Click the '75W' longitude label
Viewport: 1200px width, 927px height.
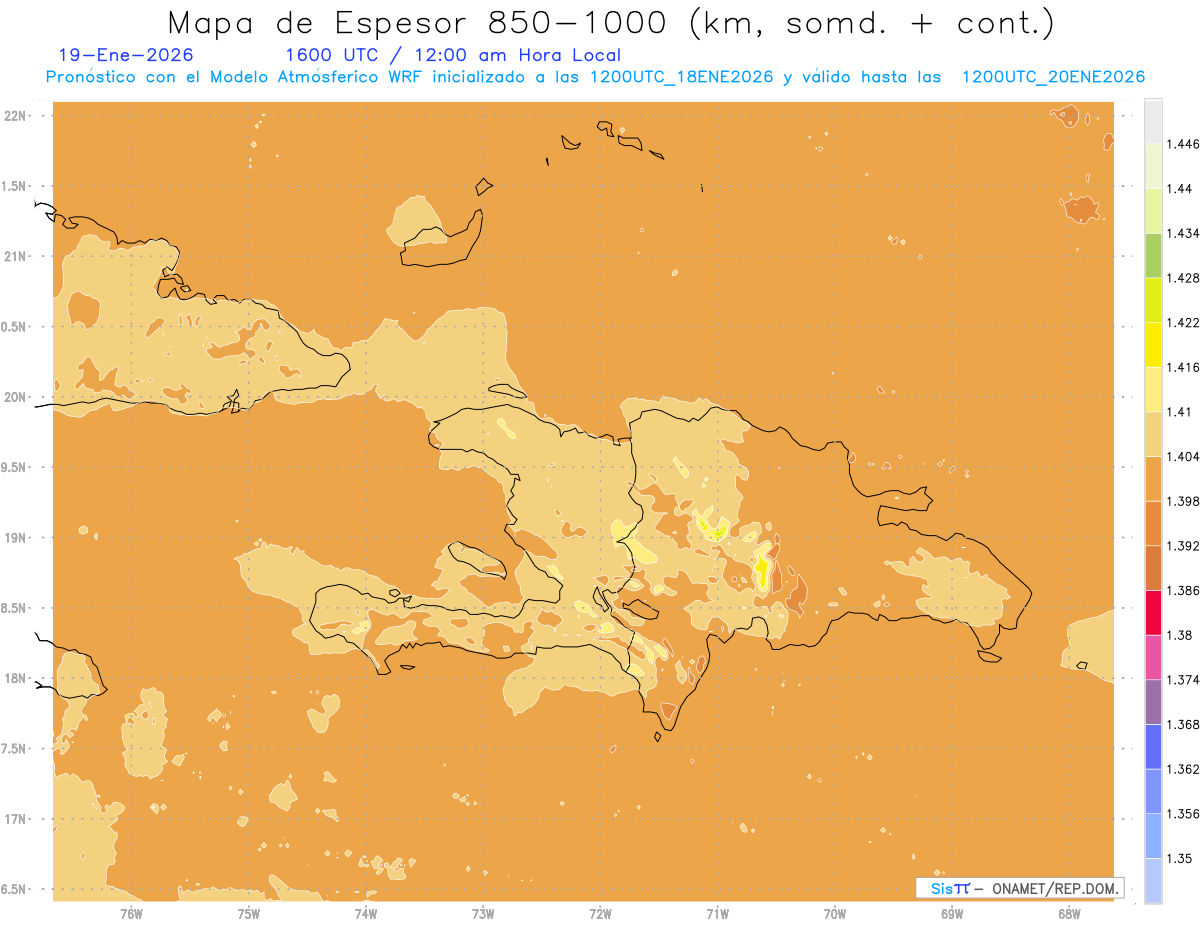tap(248, 913)
